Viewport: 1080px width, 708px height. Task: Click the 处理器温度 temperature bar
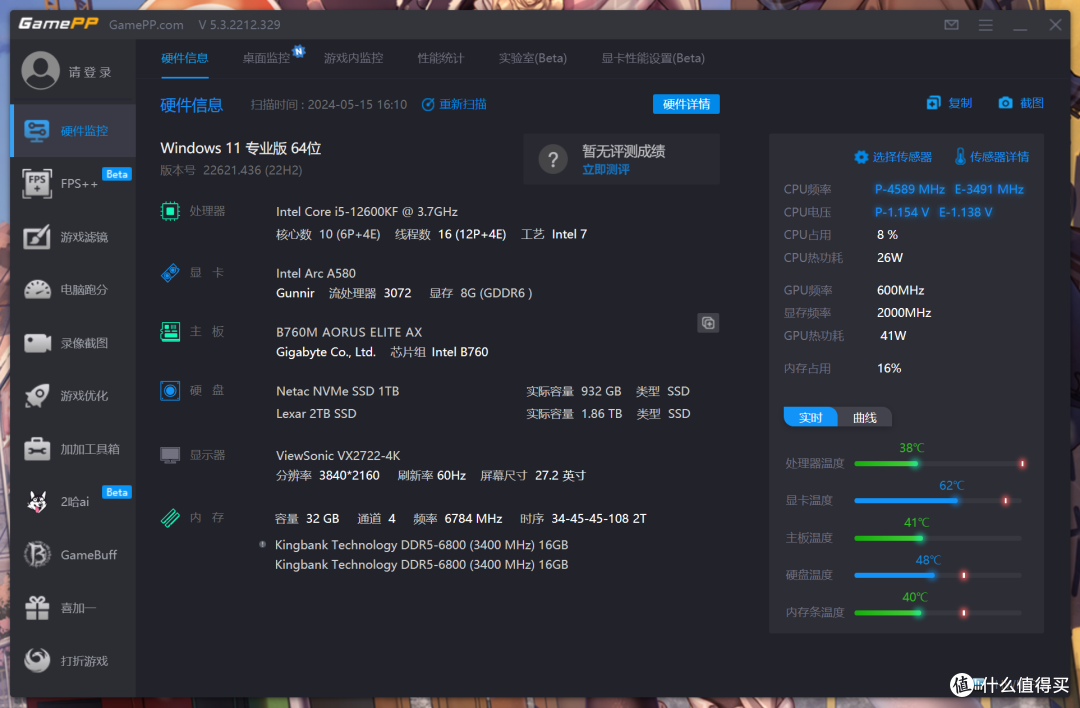point(939,464)
